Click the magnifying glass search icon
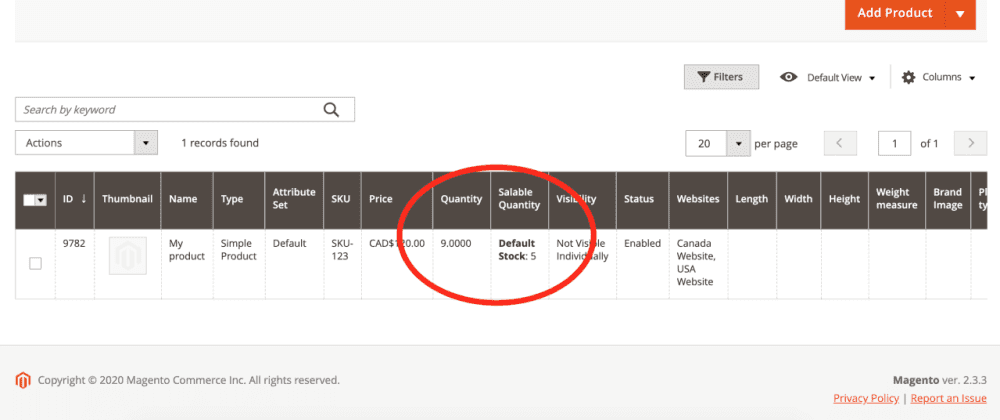The width and height of the screenshot is (1000, 420). (331, 110)
